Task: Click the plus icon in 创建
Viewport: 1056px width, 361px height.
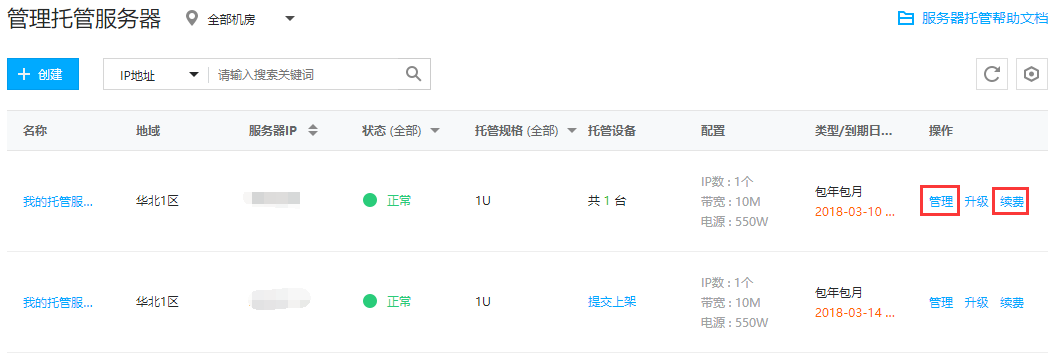Action: [x=24, y=74]
